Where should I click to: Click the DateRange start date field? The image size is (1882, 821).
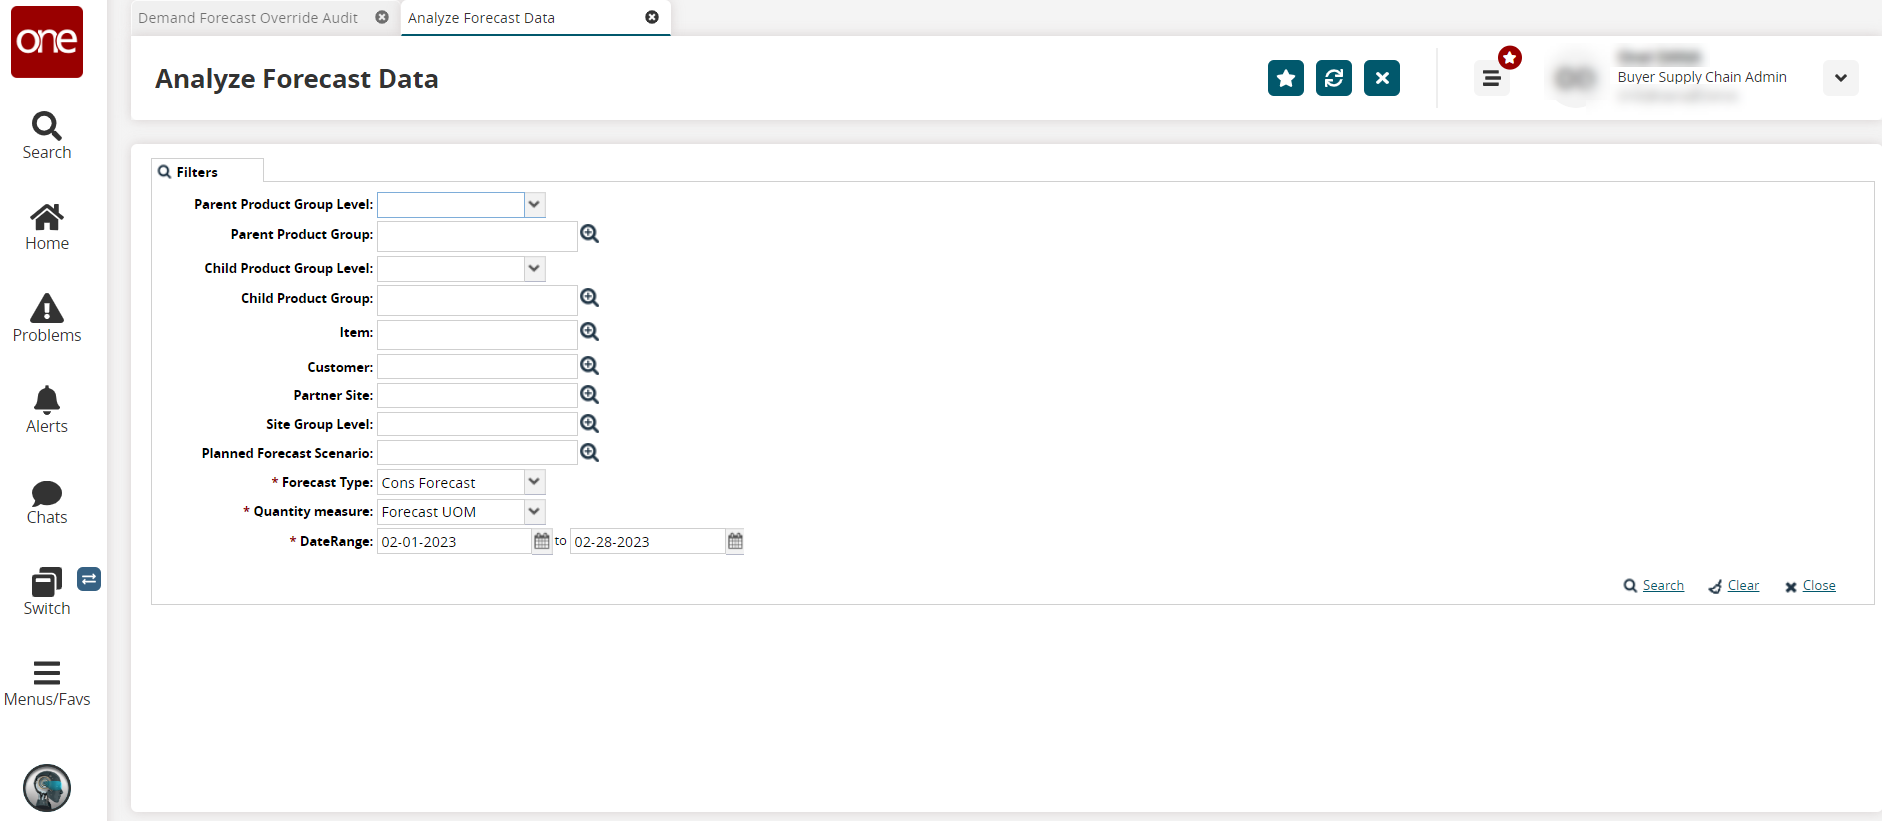point(454,541)
